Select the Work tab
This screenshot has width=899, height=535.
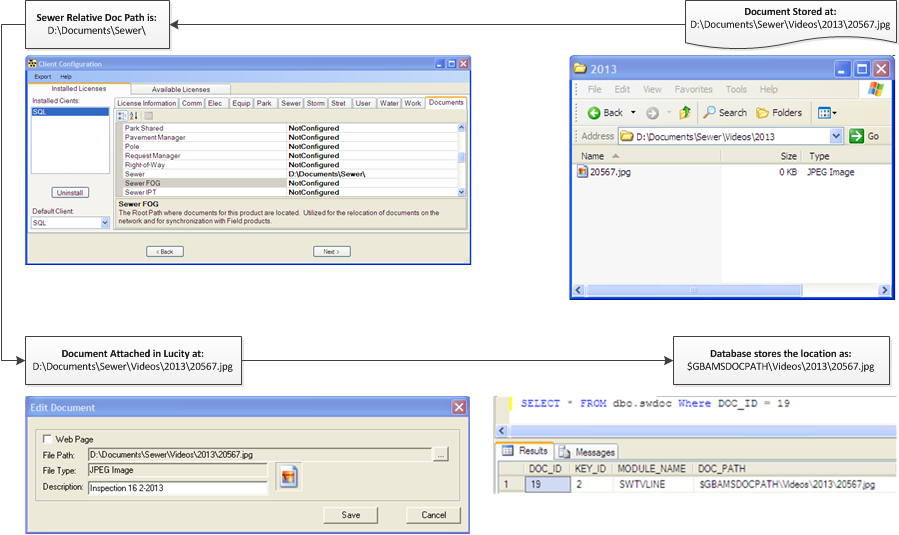click(413, 103)
